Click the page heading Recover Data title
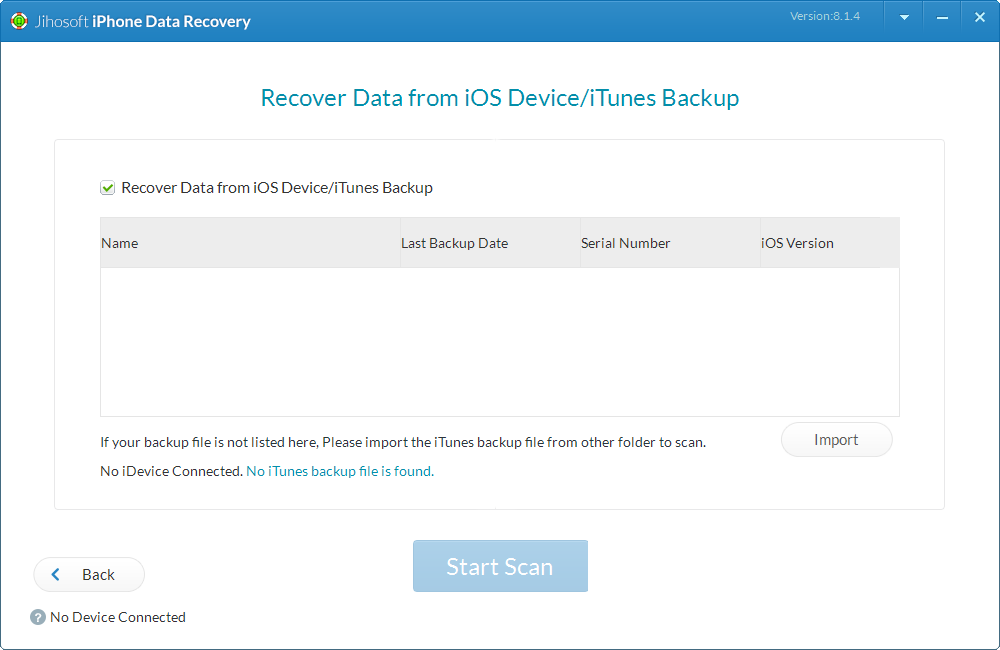Screen dimensions: 1000x650 500,98
